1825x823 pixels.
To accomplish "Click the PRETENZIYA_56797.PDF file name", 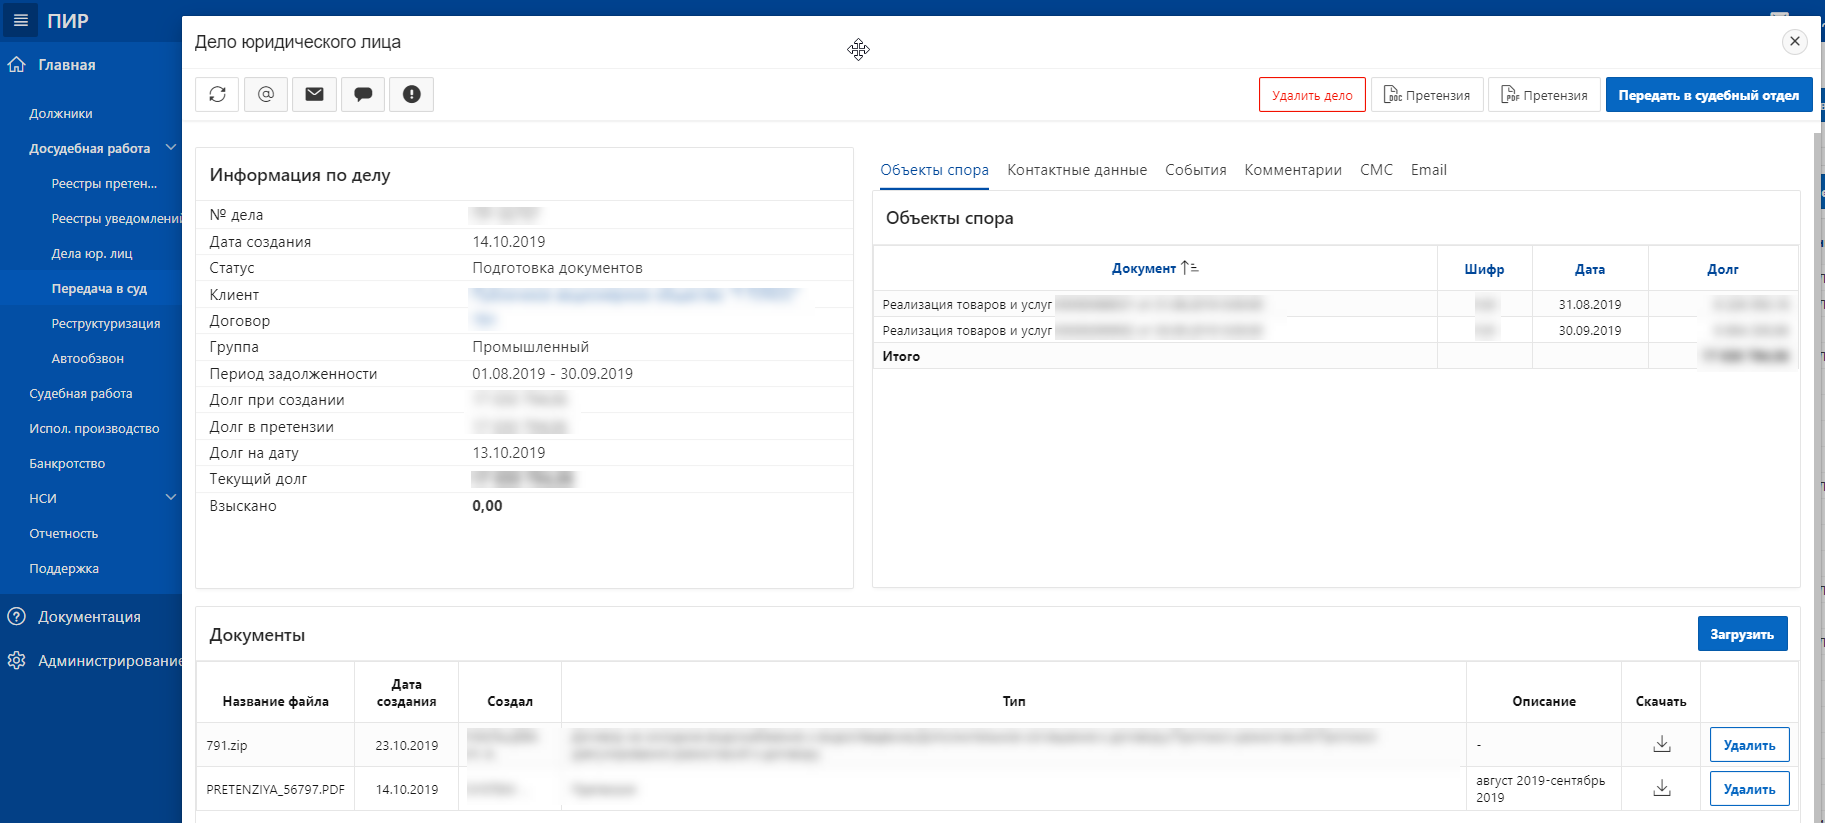I will [x=275, y=790].
